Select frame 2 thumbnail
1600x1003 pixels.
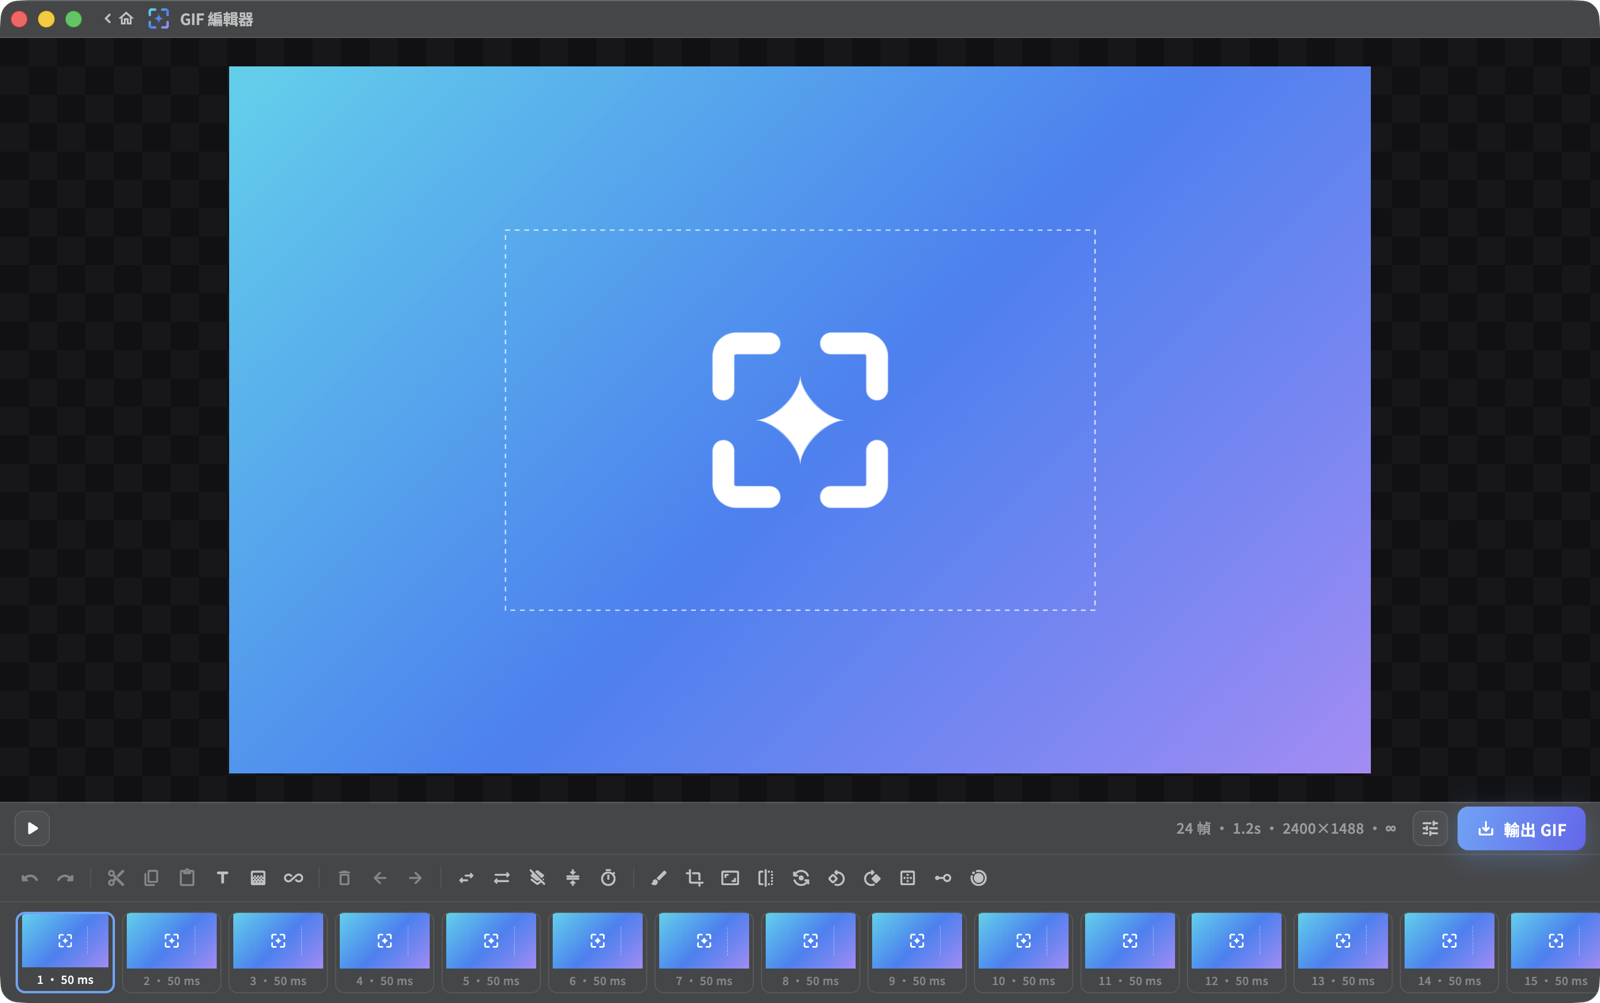[172, 951]
